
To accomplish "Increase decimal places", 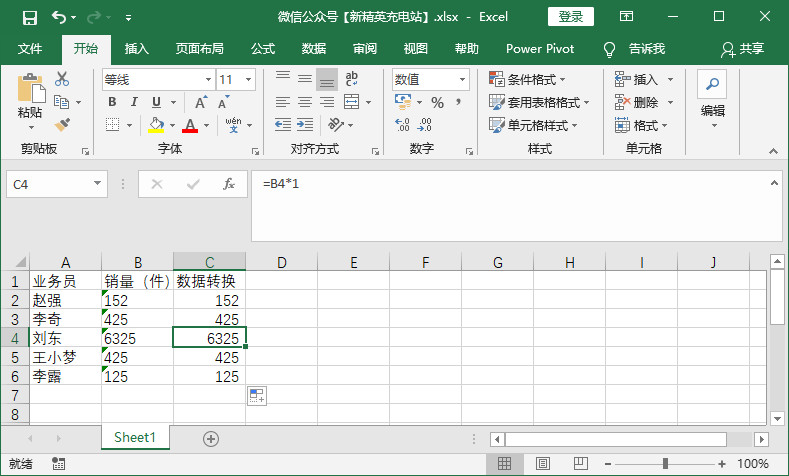I will tap(403, 124).
